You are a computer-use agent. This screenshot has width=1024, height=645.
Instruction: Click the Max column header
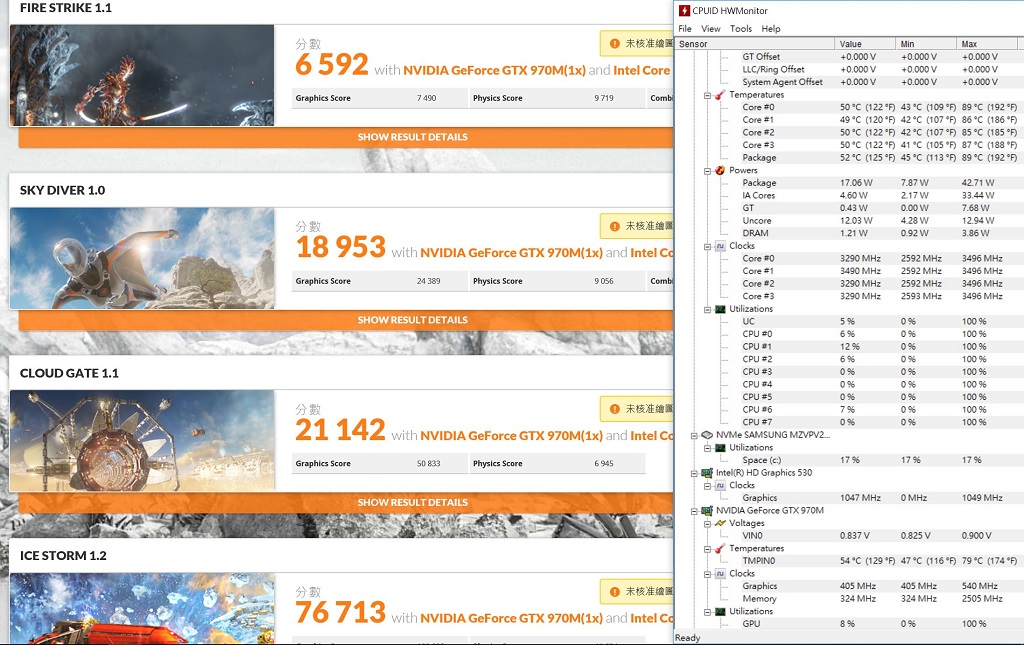tap(987, 44)
